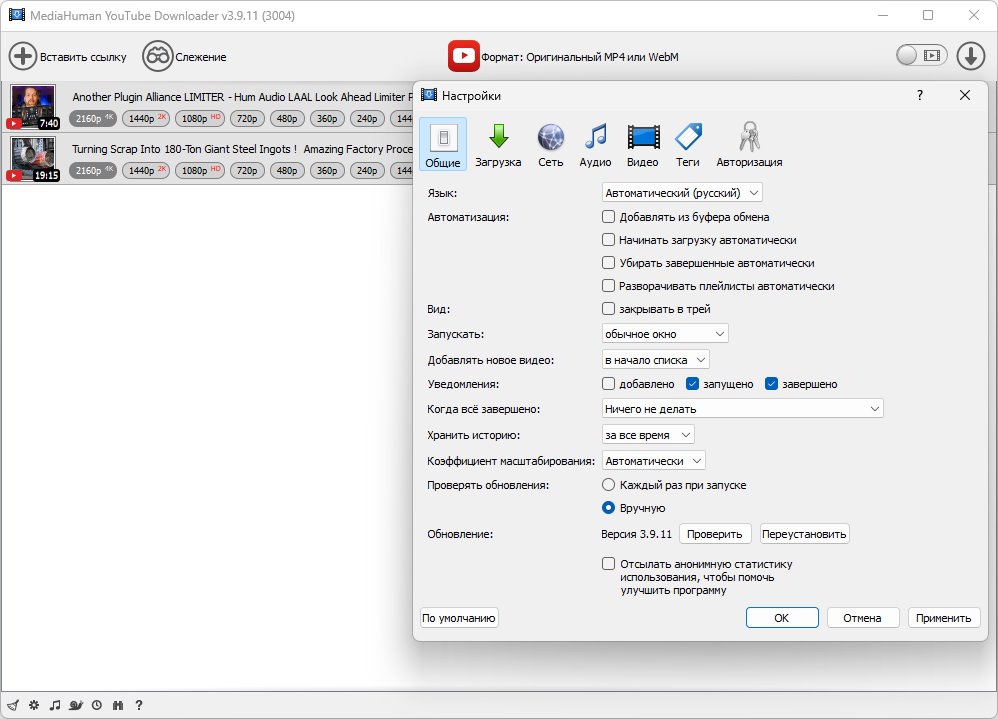Open the "за все время" history dropdown
This screenshot has height=719, width=998.
648,434
